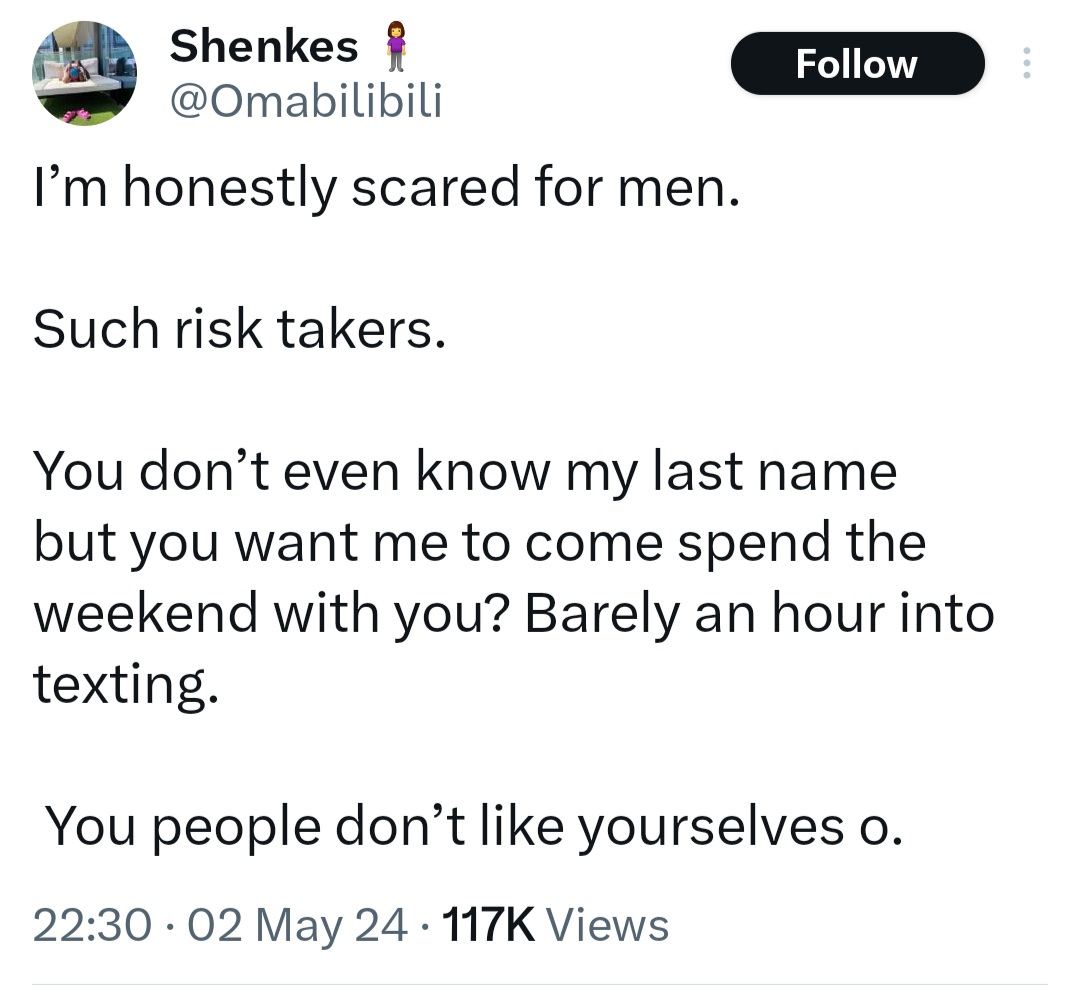Click the word Views after 117K
1080x995 pixels.
(608, 925)
